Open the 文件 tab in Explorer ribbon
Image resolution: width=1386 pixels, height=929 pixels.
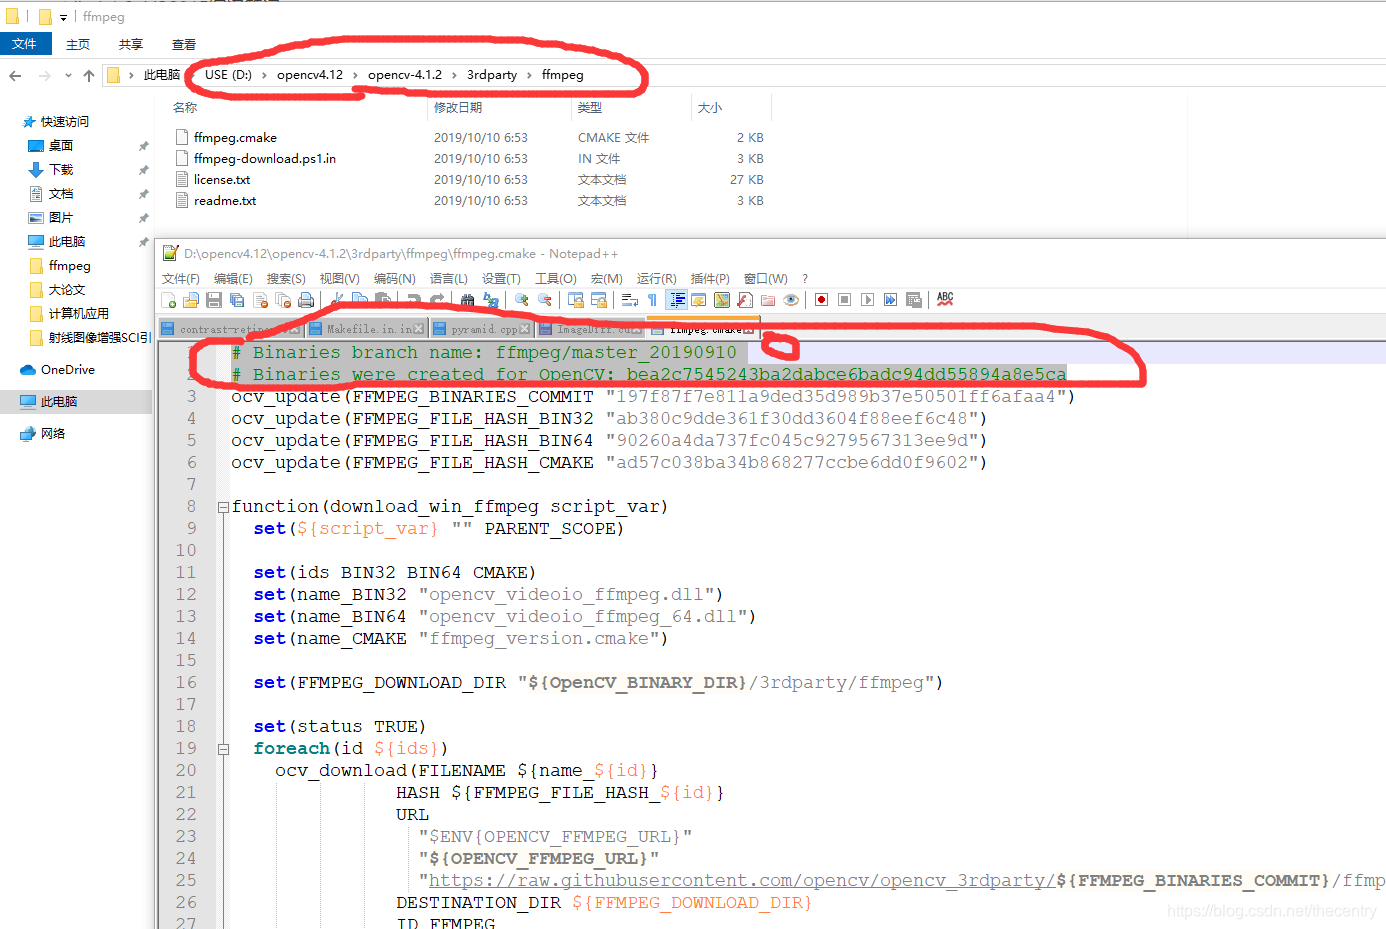click(25, 44)
